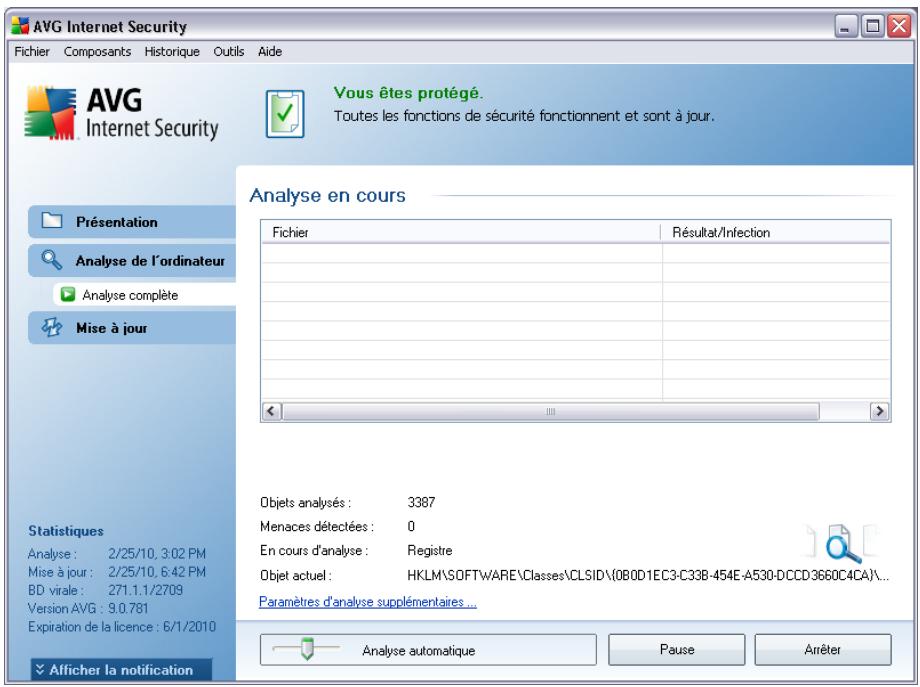920x687 pixels.
Task: Maximize the AVG Internet Security window
Action: [x=872, y=26]
